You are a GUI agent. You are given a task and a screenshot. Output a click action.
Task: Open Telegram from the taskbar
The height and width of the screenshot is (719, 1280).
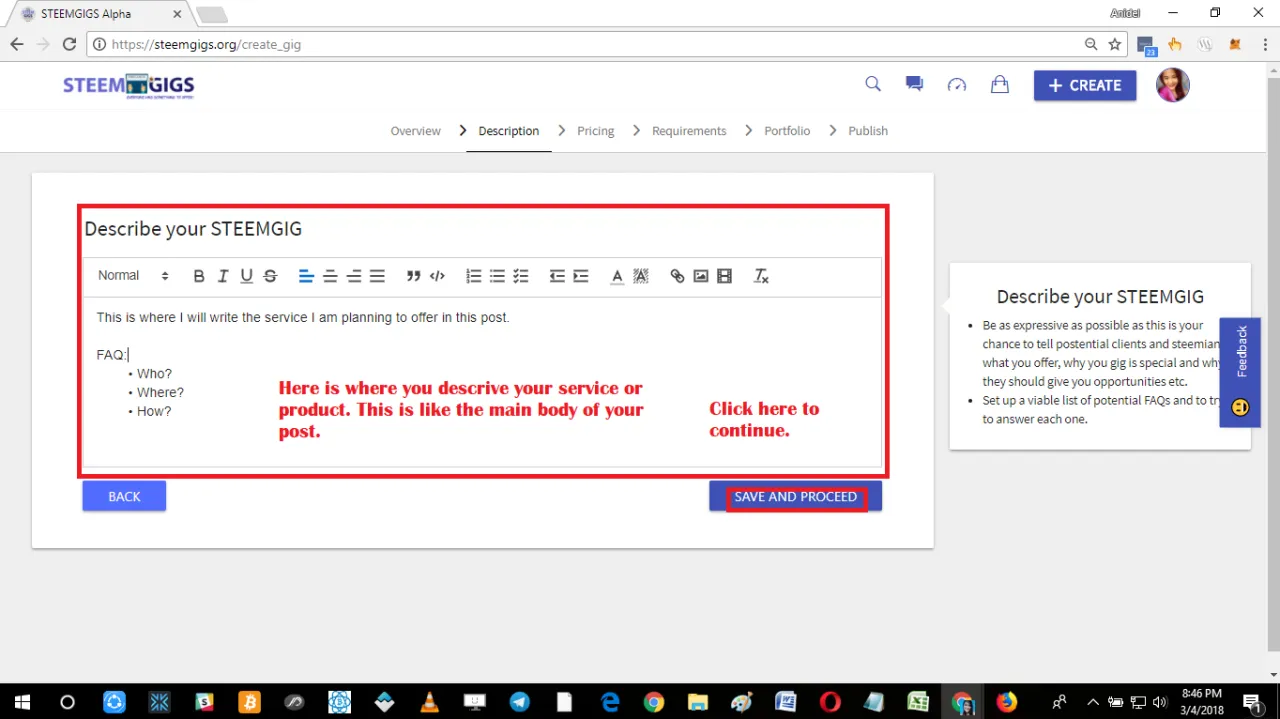(x=519, y=701)
